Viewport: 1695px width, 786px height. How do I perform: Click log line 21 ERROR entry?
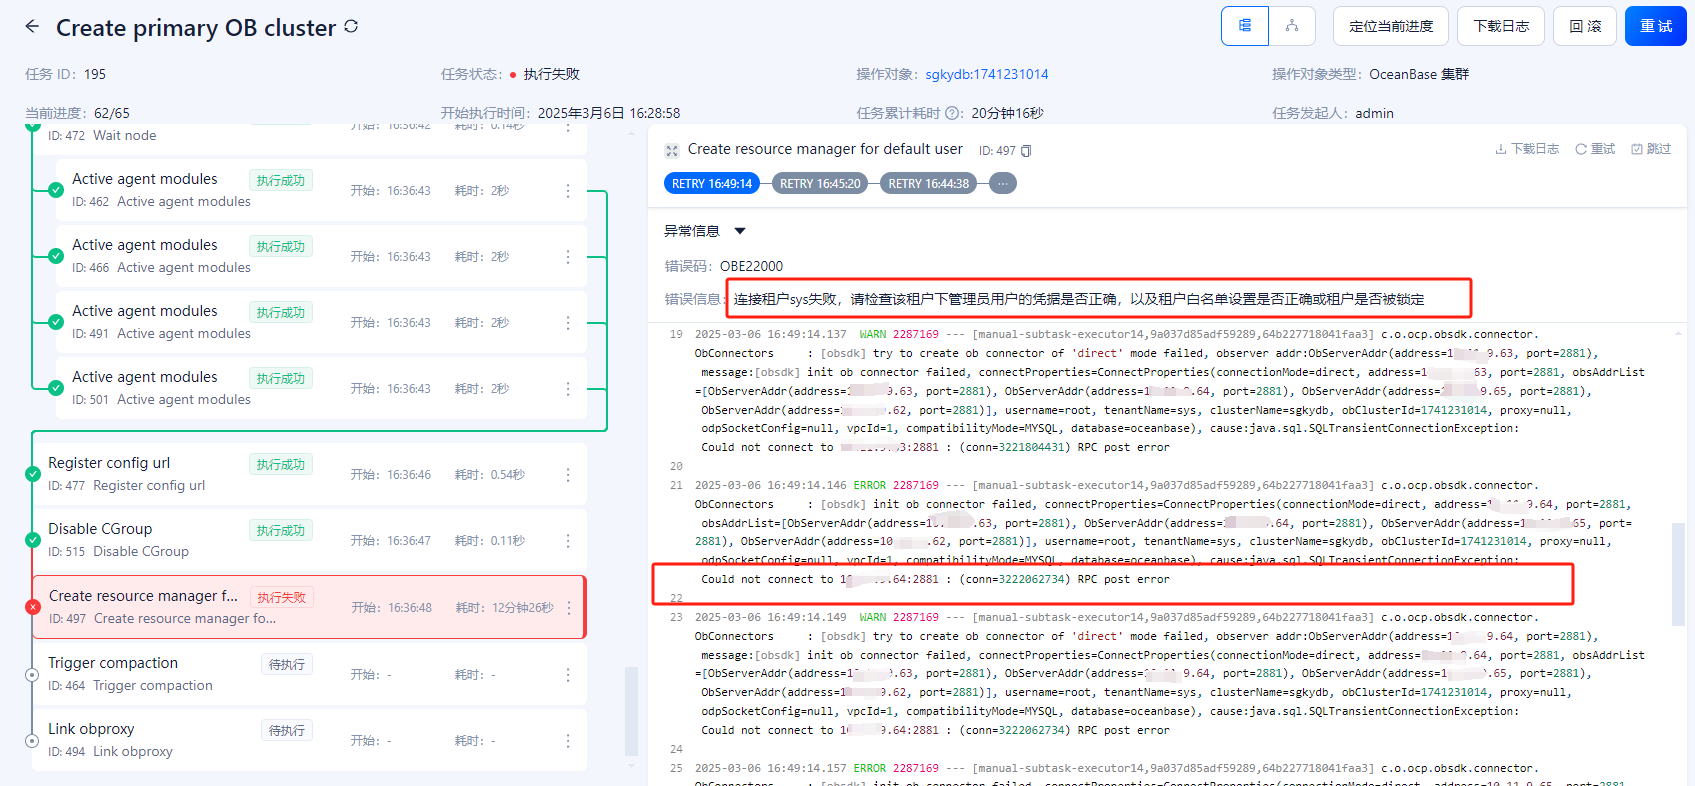pos(1163,532)
